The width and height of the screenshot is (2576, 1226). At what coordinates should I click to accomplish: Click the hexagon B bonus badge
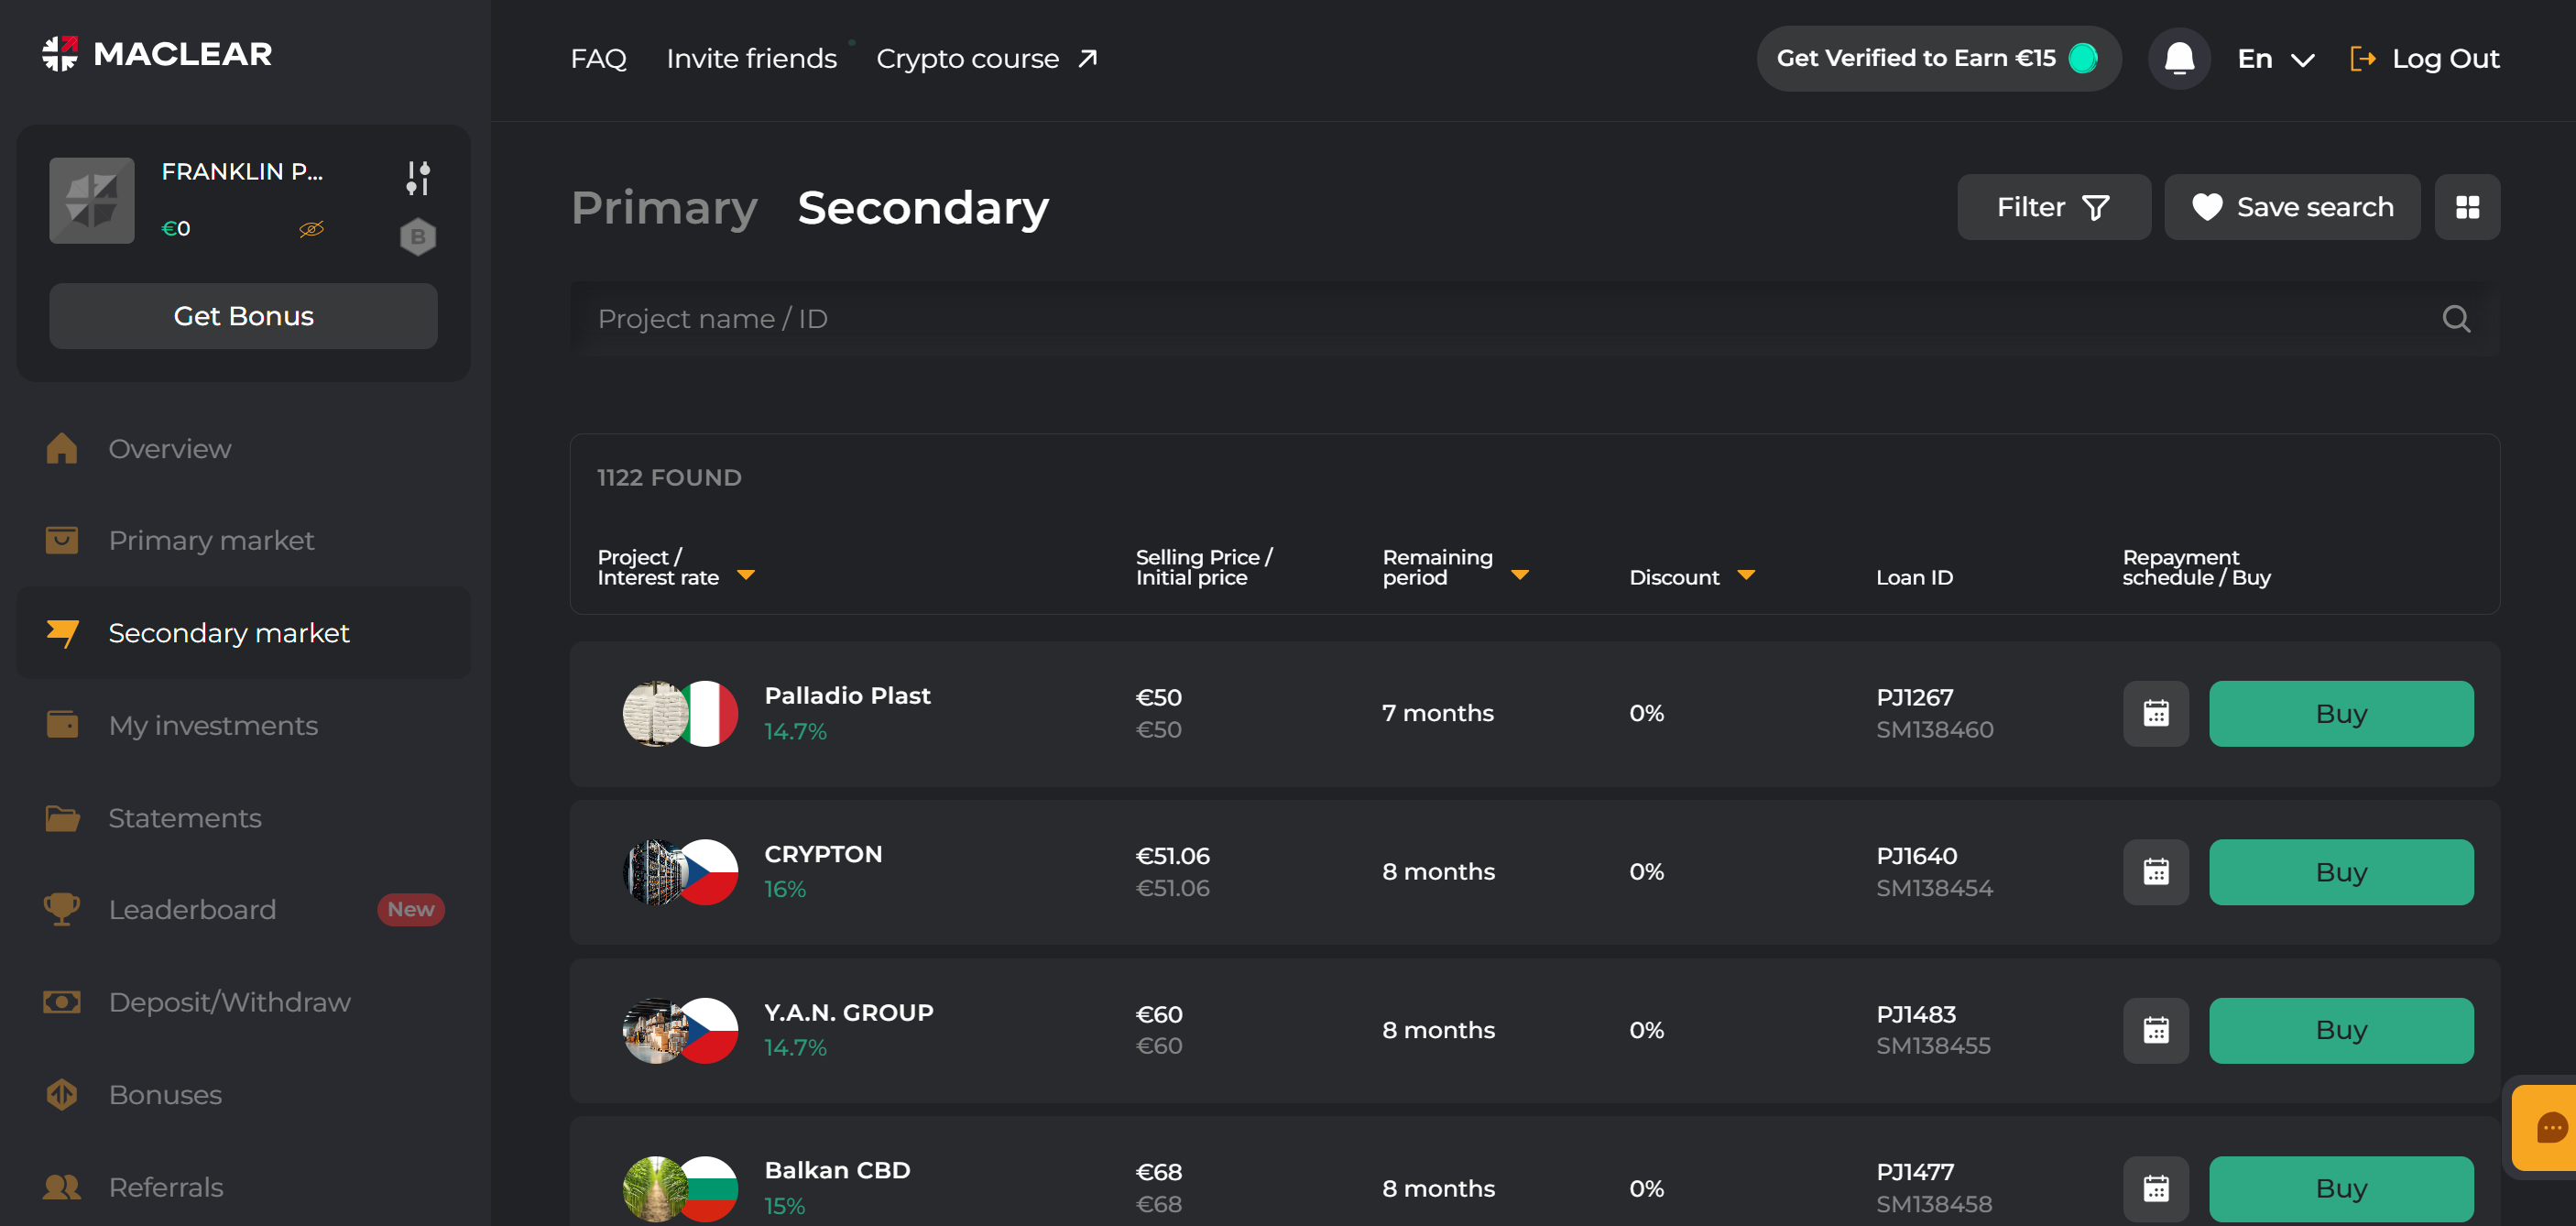tap(418, 237)
